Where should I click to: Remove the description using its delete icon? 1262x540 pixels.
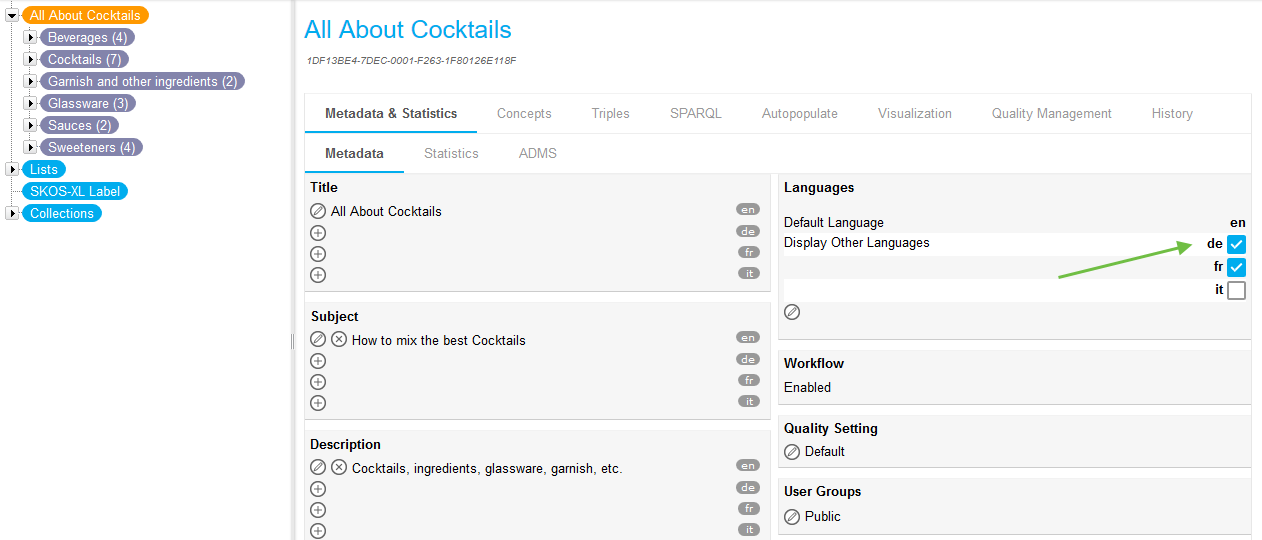click(339, 468)
